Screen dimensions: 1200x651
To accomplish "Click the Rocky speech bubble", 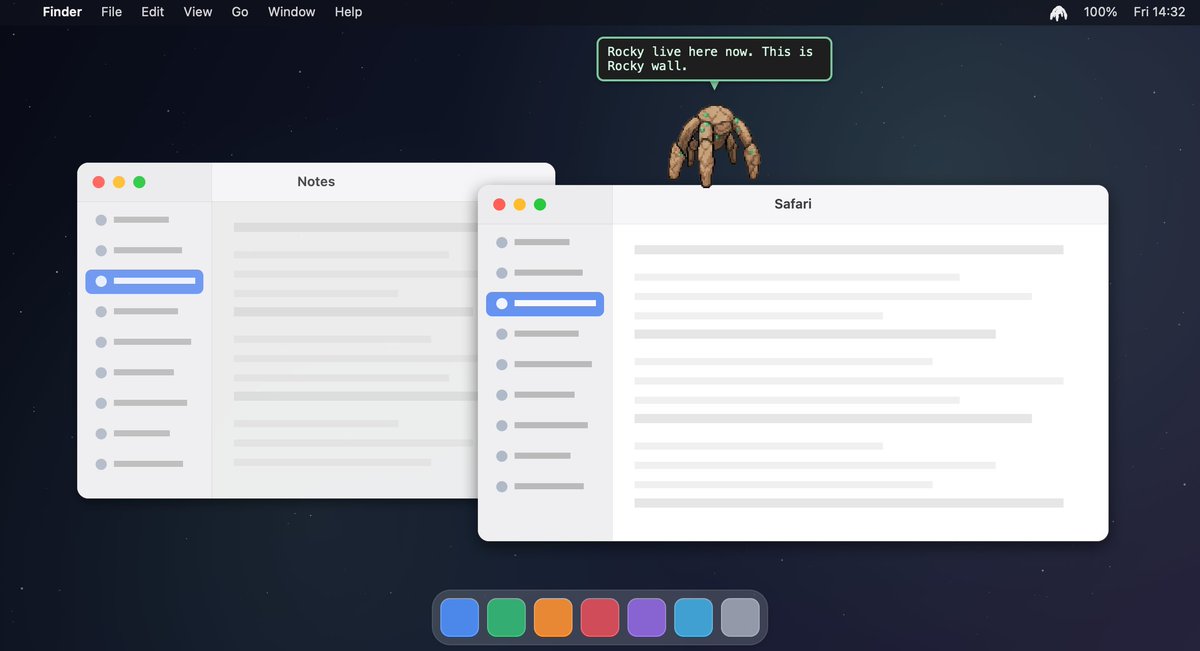I will pyautogui.click(x=714, y=59).
